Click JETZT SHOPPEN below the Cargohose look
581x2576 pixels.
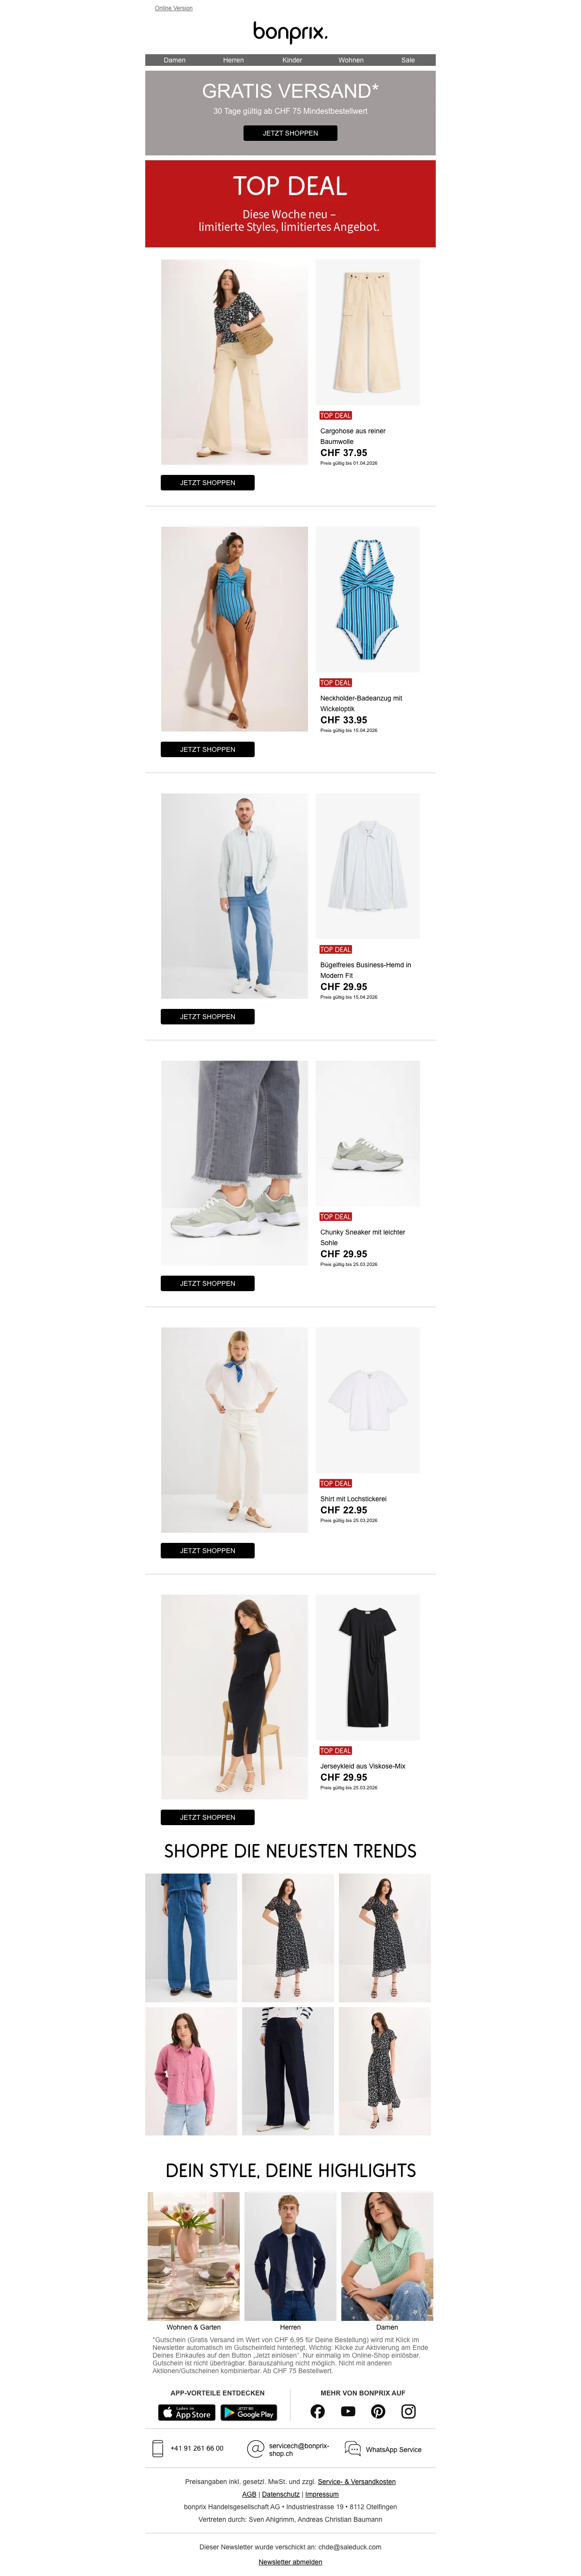click(207, 482)
